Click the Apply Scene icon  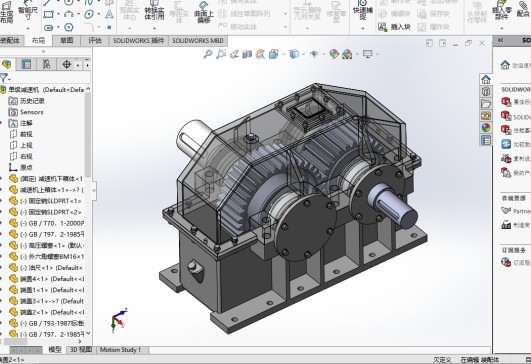[347, 54]
